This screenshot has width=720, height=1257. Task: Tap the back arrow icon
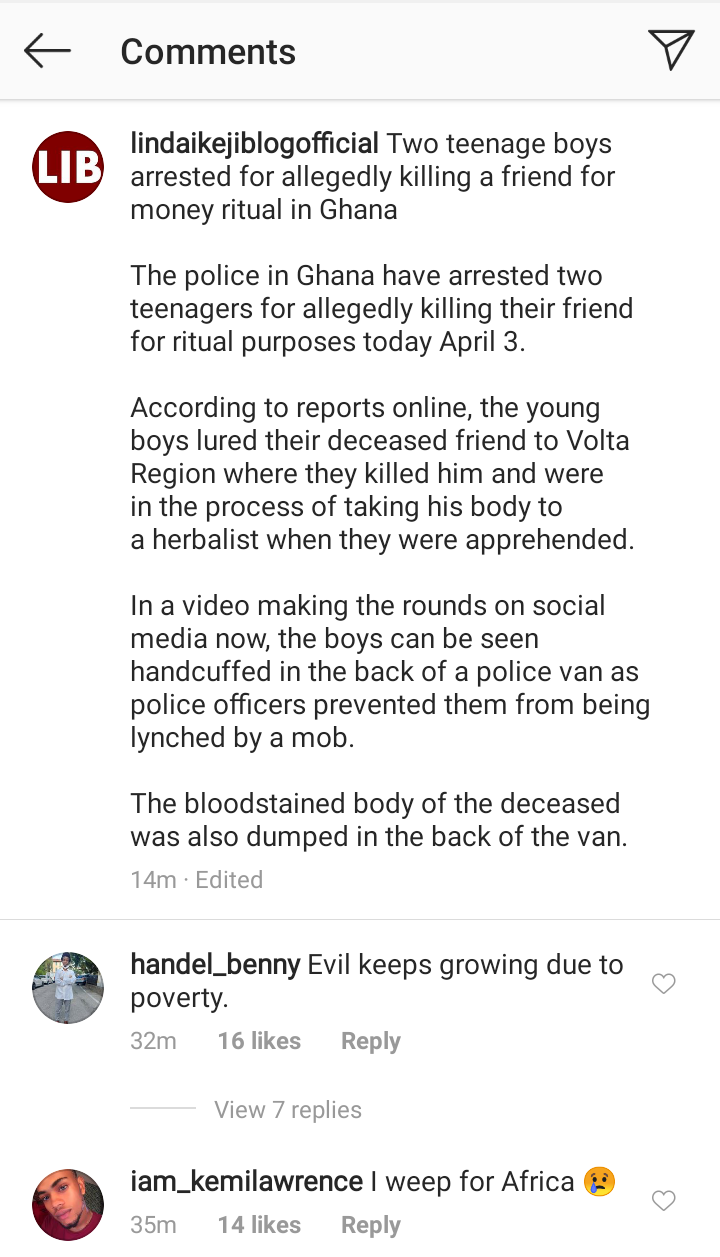[47, 51]
